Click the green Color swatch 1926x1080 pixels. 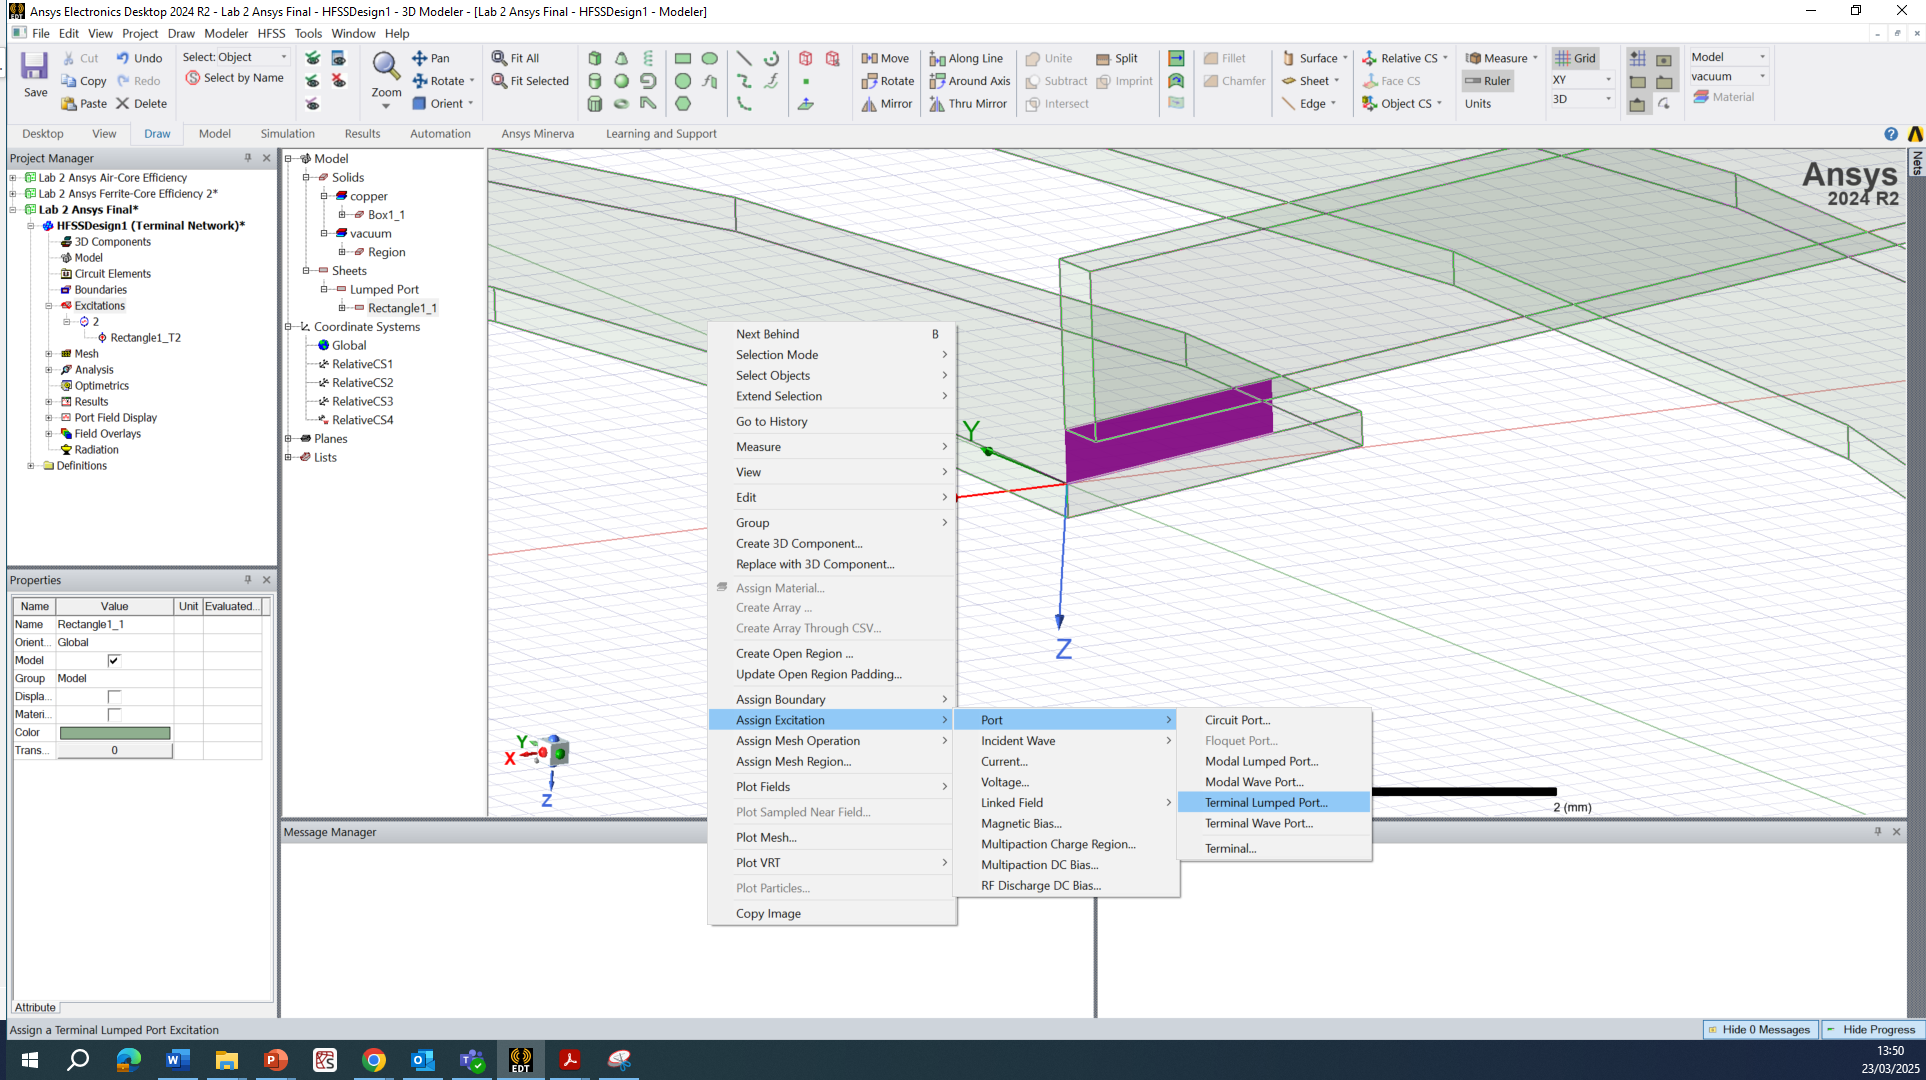[114, 733]
